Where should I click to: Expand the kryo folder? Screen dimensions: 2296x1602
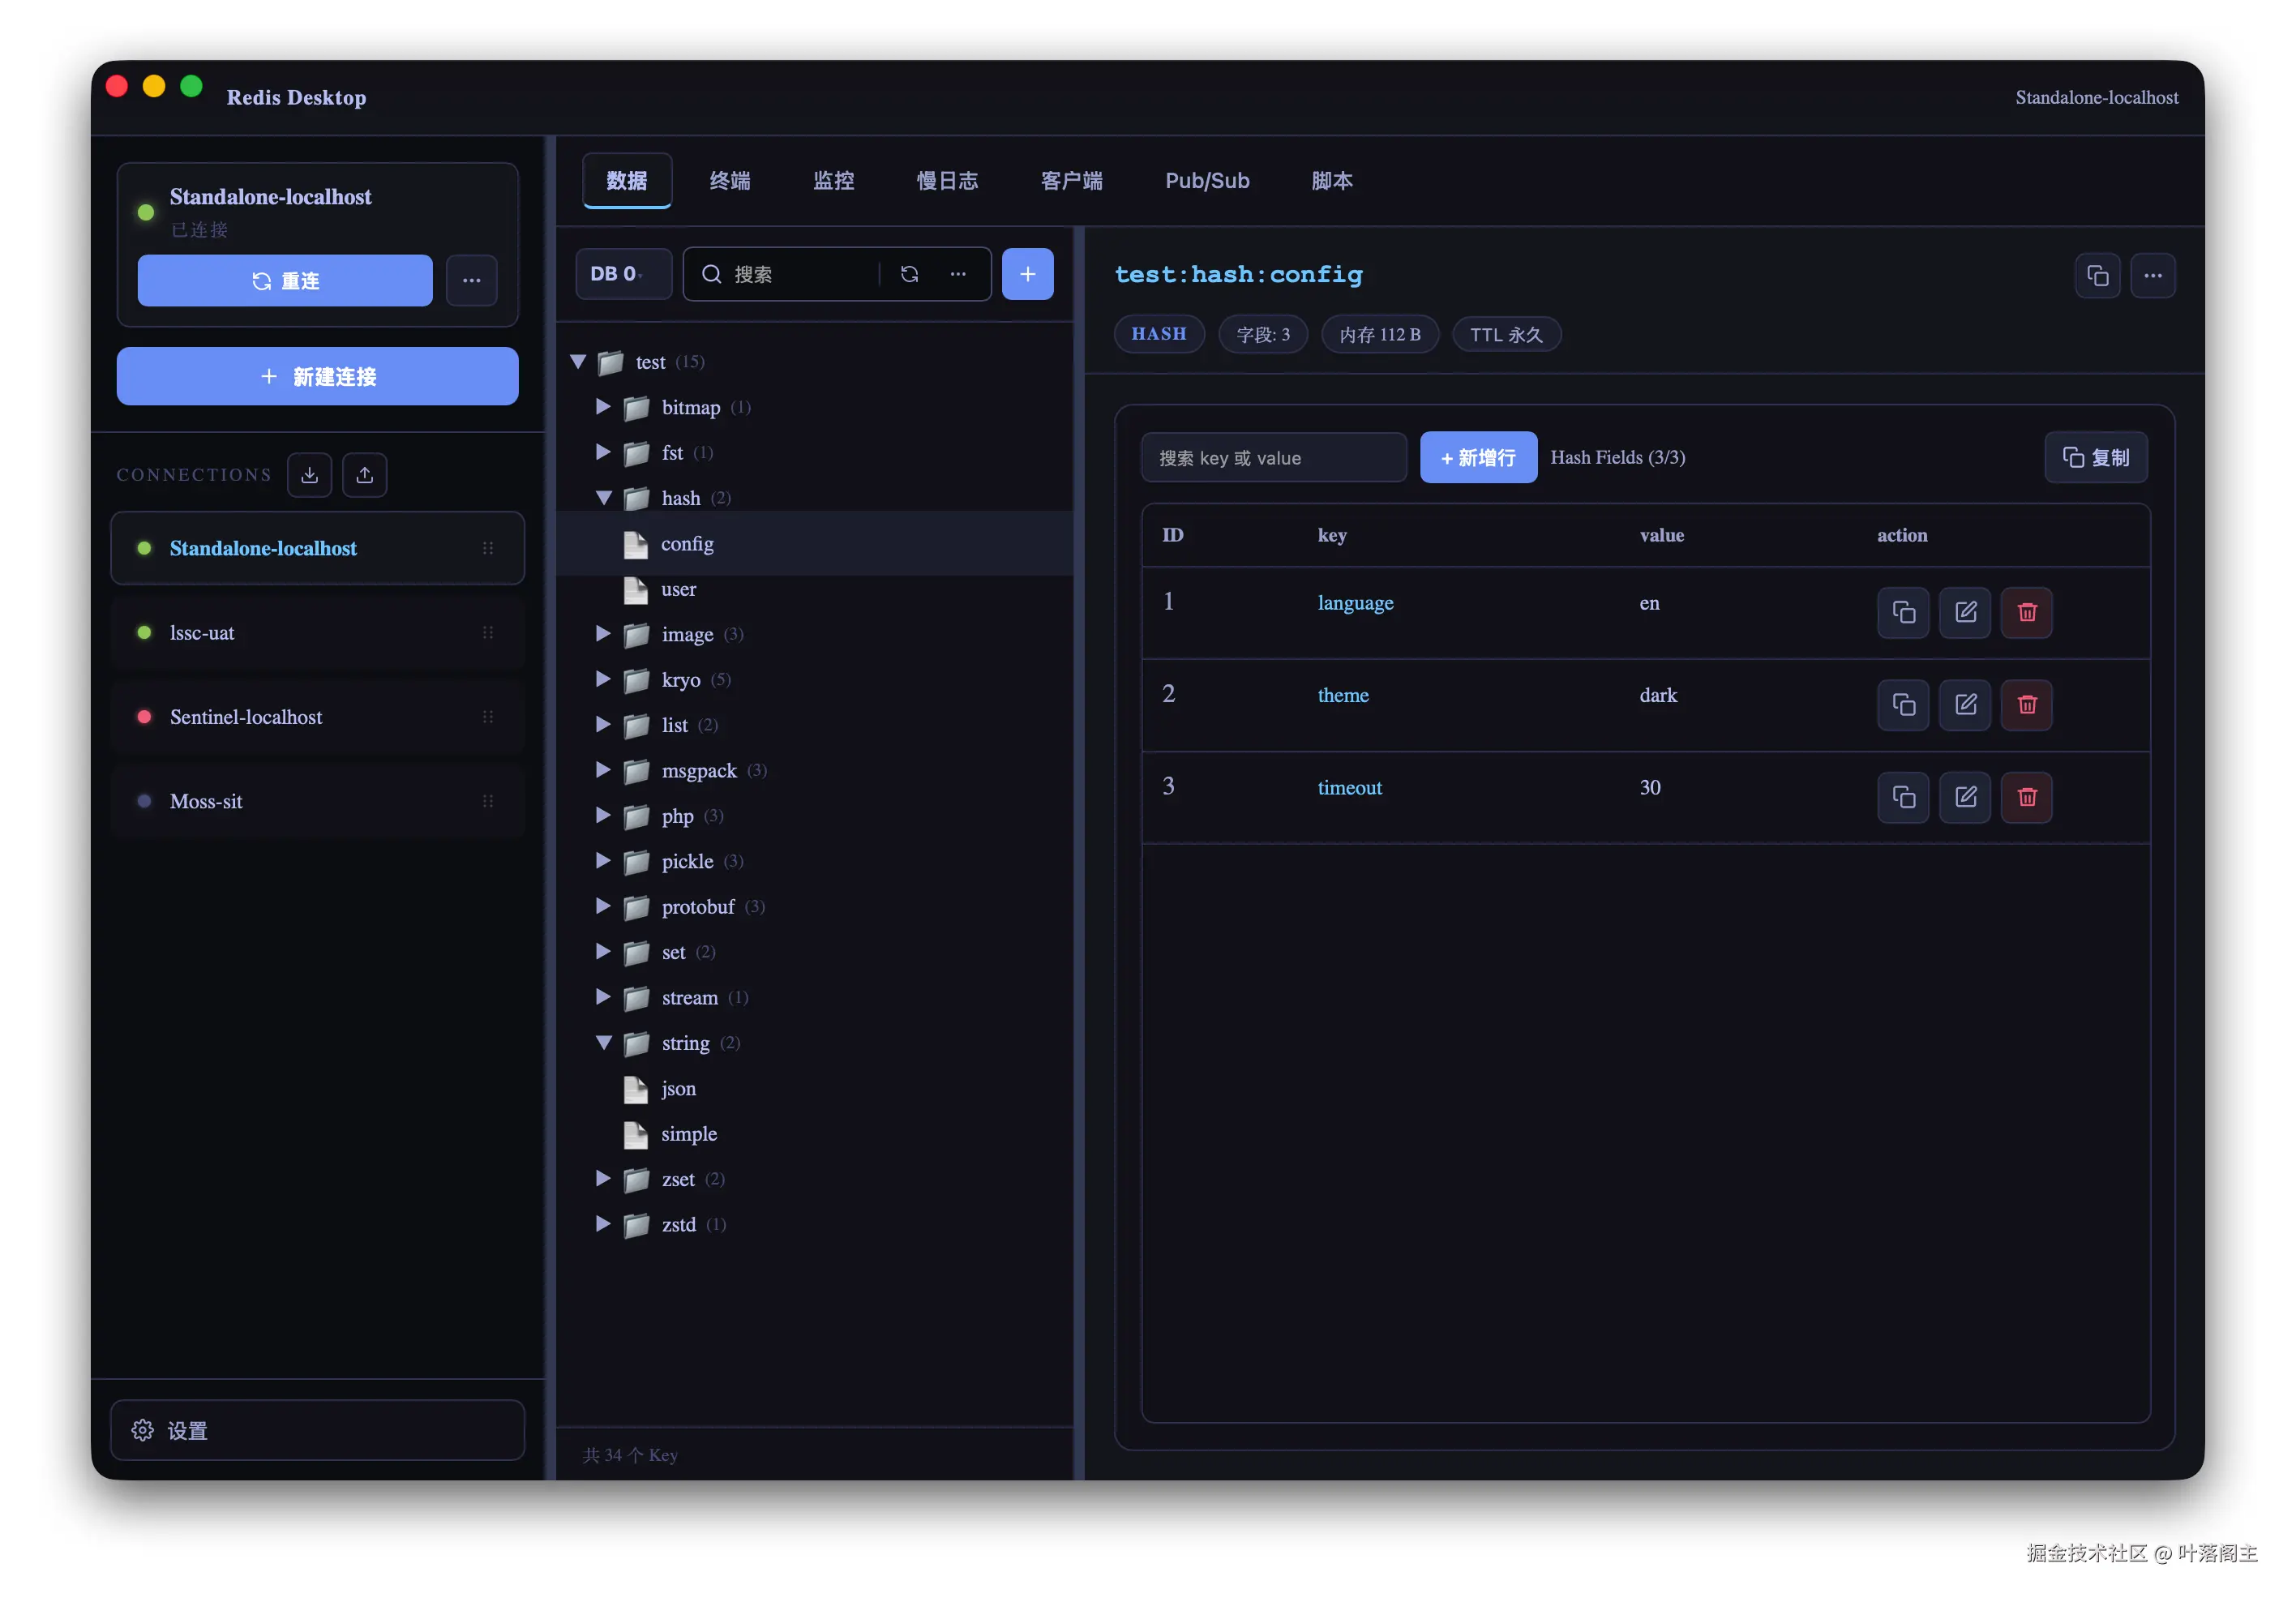click(x=603, y=679)
